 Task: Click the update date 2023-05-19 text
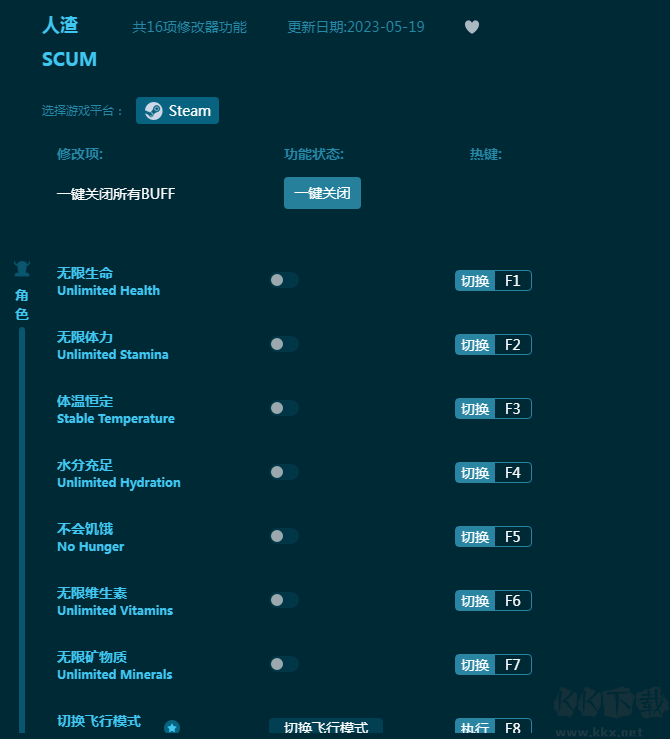point(356,27)
